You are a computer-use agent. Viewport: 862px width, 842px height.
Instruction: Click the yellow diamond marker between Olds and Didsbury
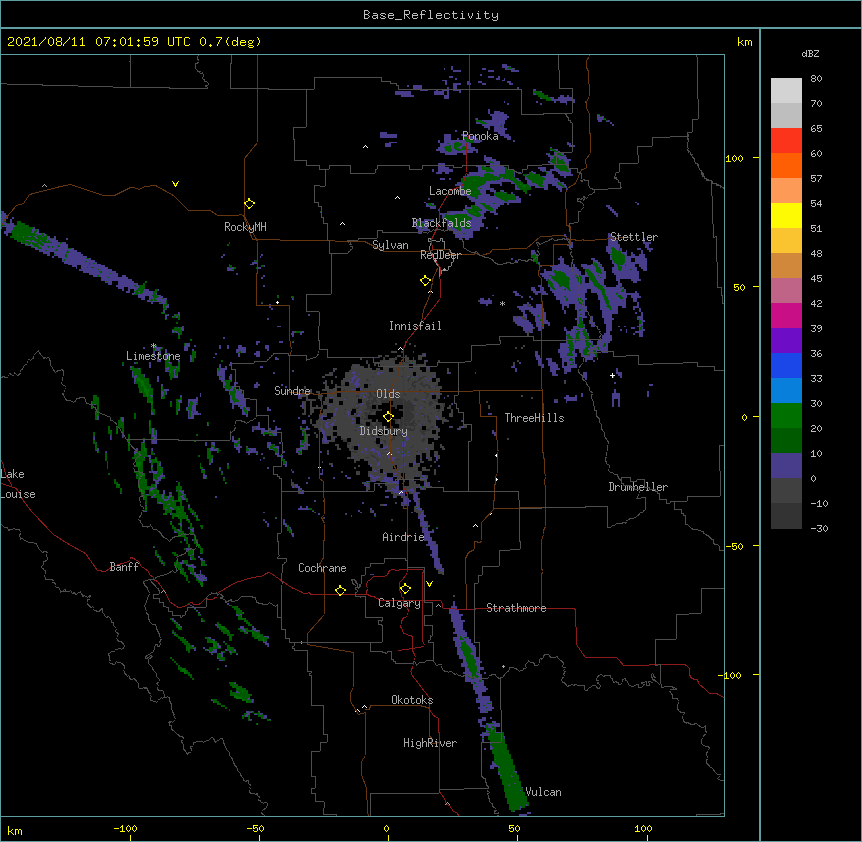pos(388,417)
